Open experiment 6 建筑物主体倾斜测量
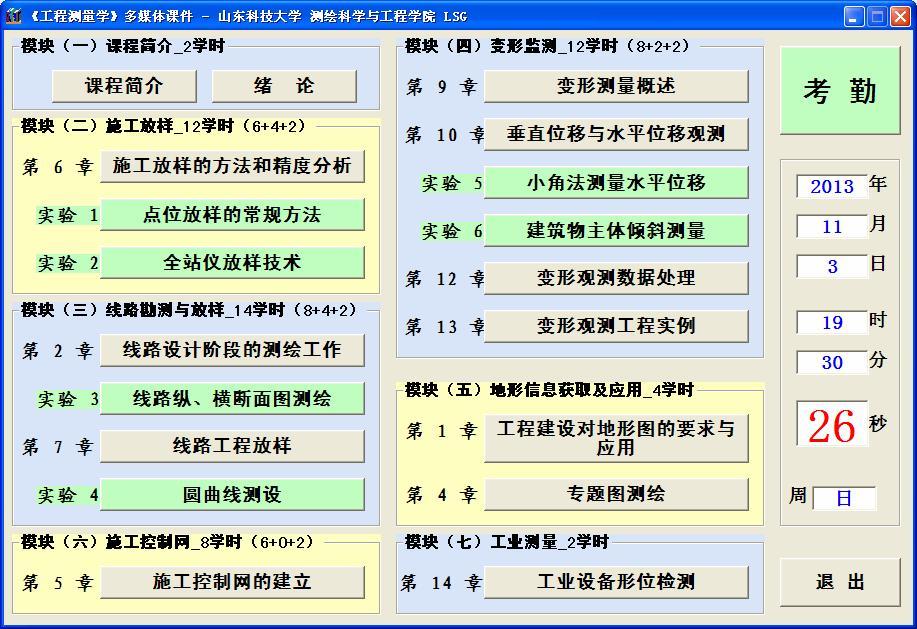The image size is (917, 629). (617, 230)
